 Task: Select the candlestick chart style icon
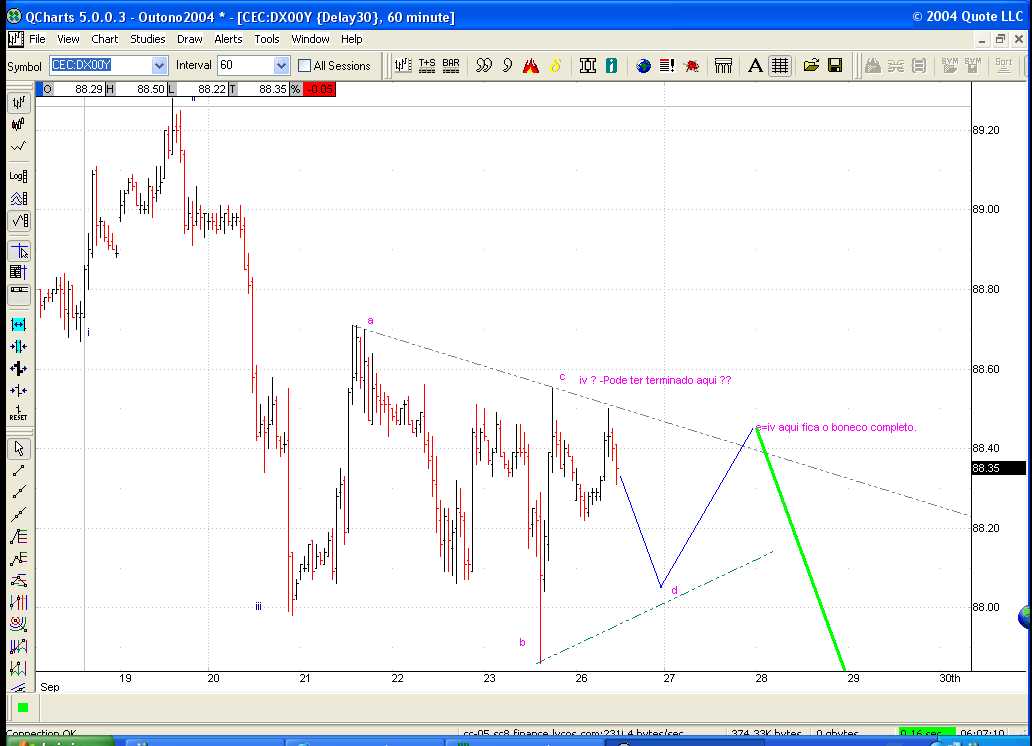(x=18, y=124)
